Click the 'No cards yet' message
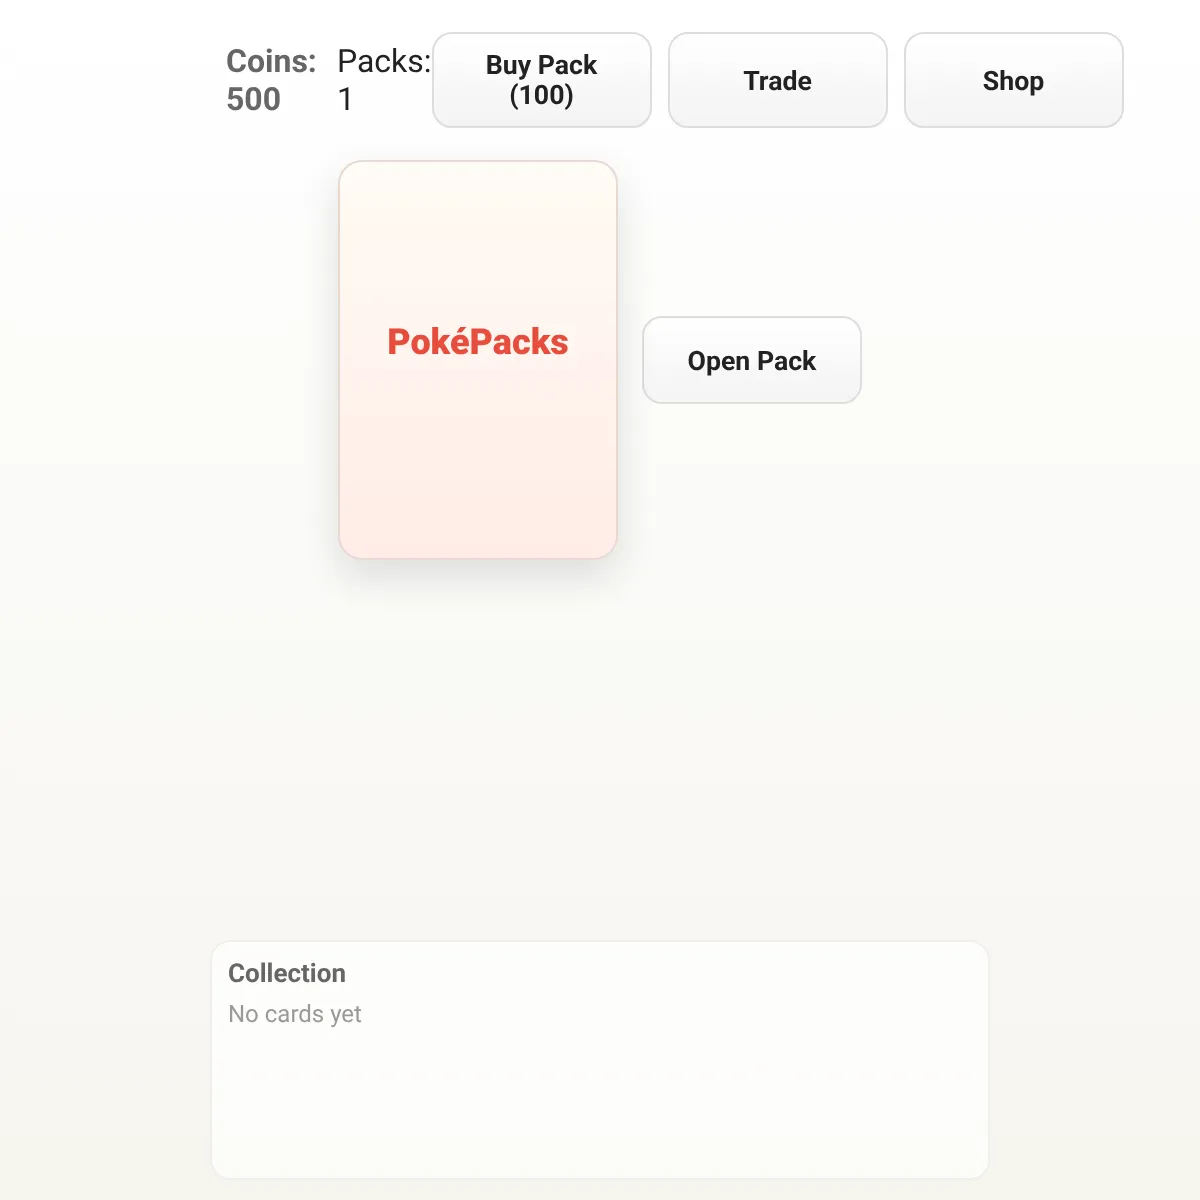Screen dimensions: 1200x1200 295,1014
